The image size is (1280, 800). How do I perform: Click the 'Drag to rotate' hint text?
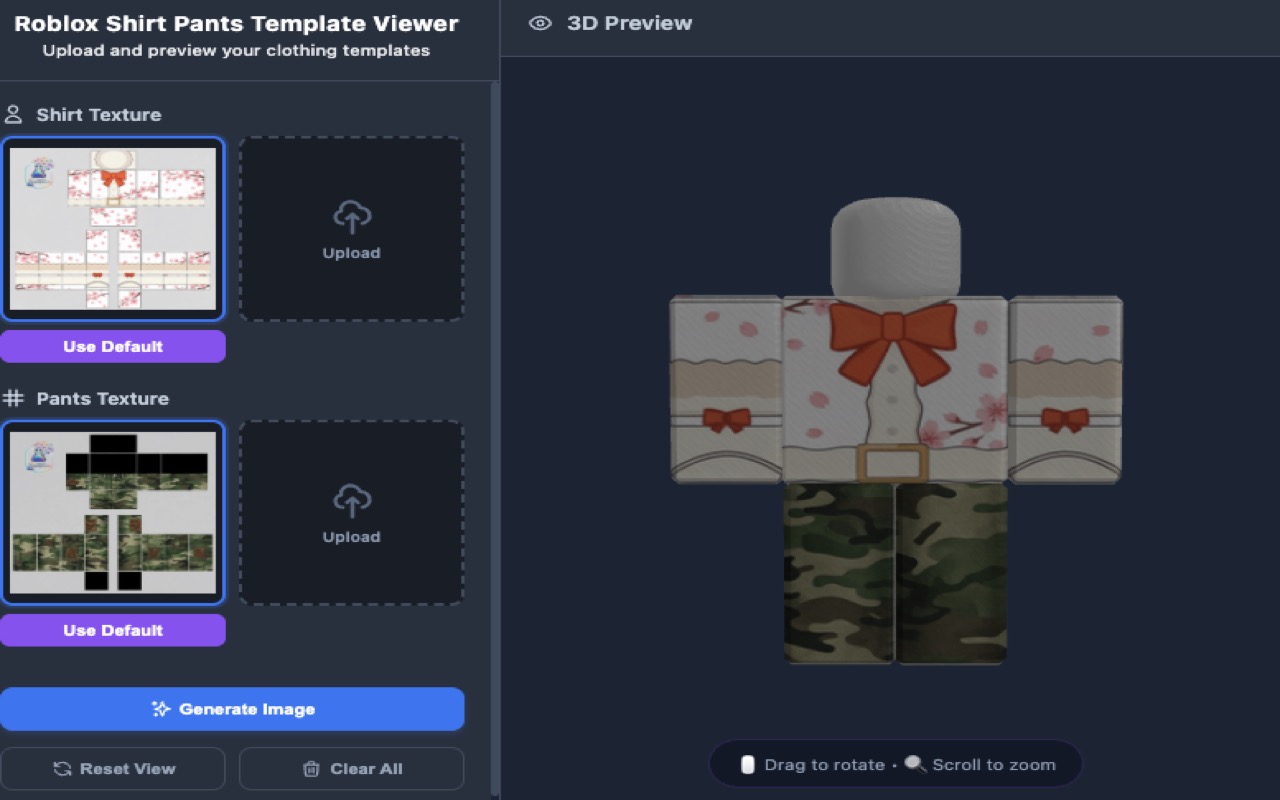pos(824,765)
